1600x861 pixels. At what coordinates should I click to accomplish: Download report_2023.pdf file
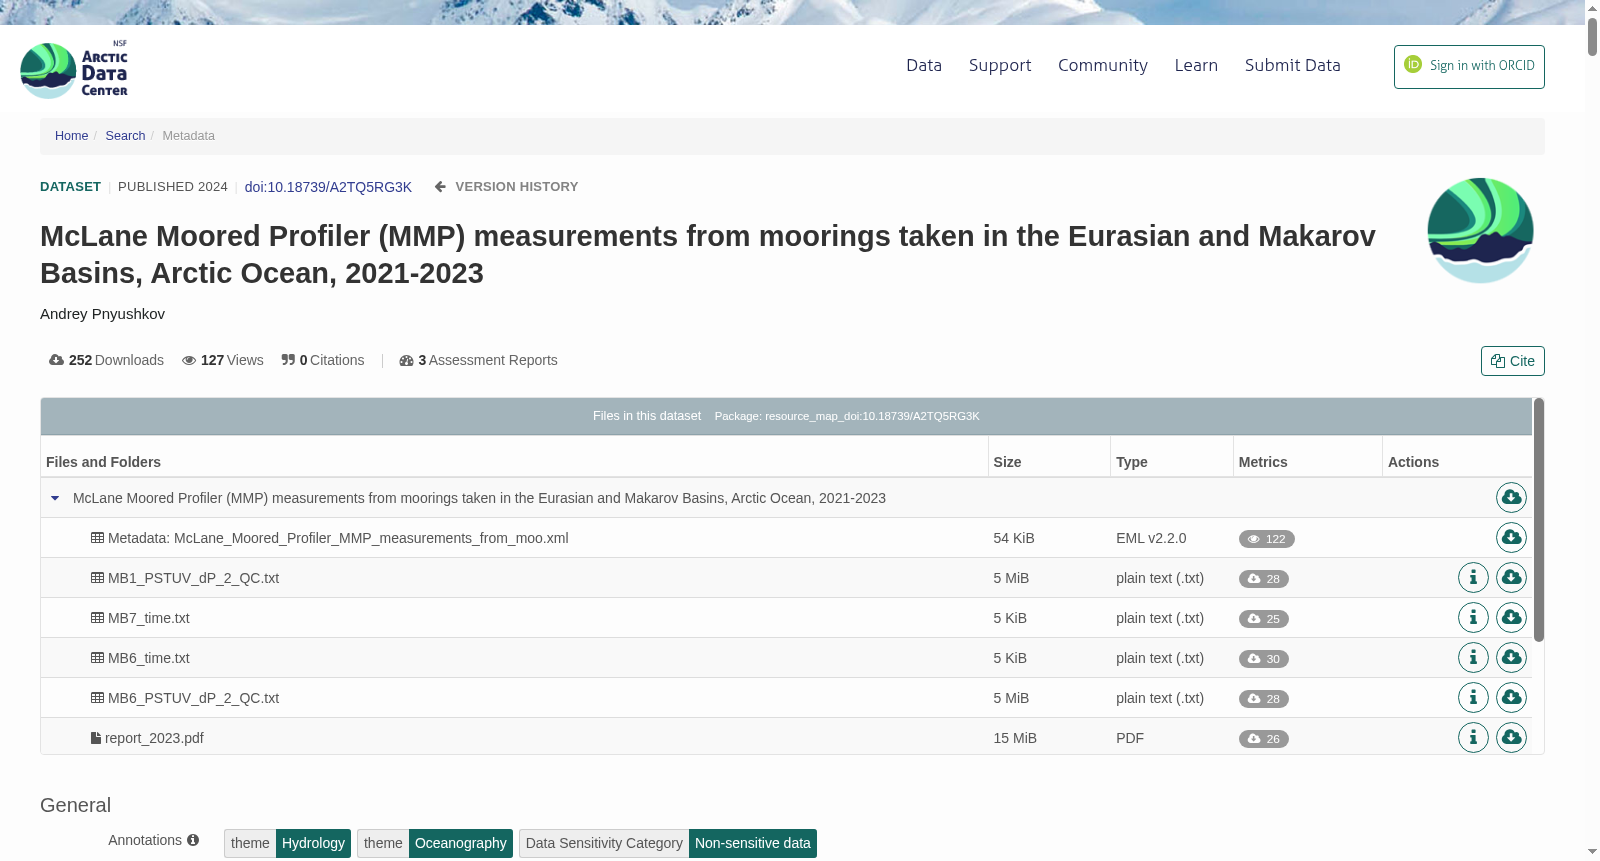coord(1511,737)
